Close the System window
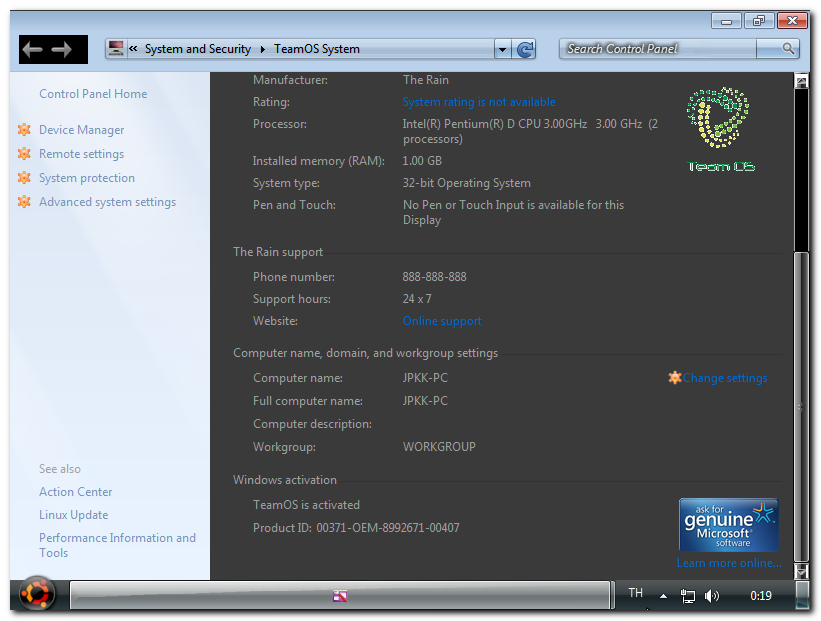Screen dimensions: 821x621 pyautogui.click(x=792, y=21)
